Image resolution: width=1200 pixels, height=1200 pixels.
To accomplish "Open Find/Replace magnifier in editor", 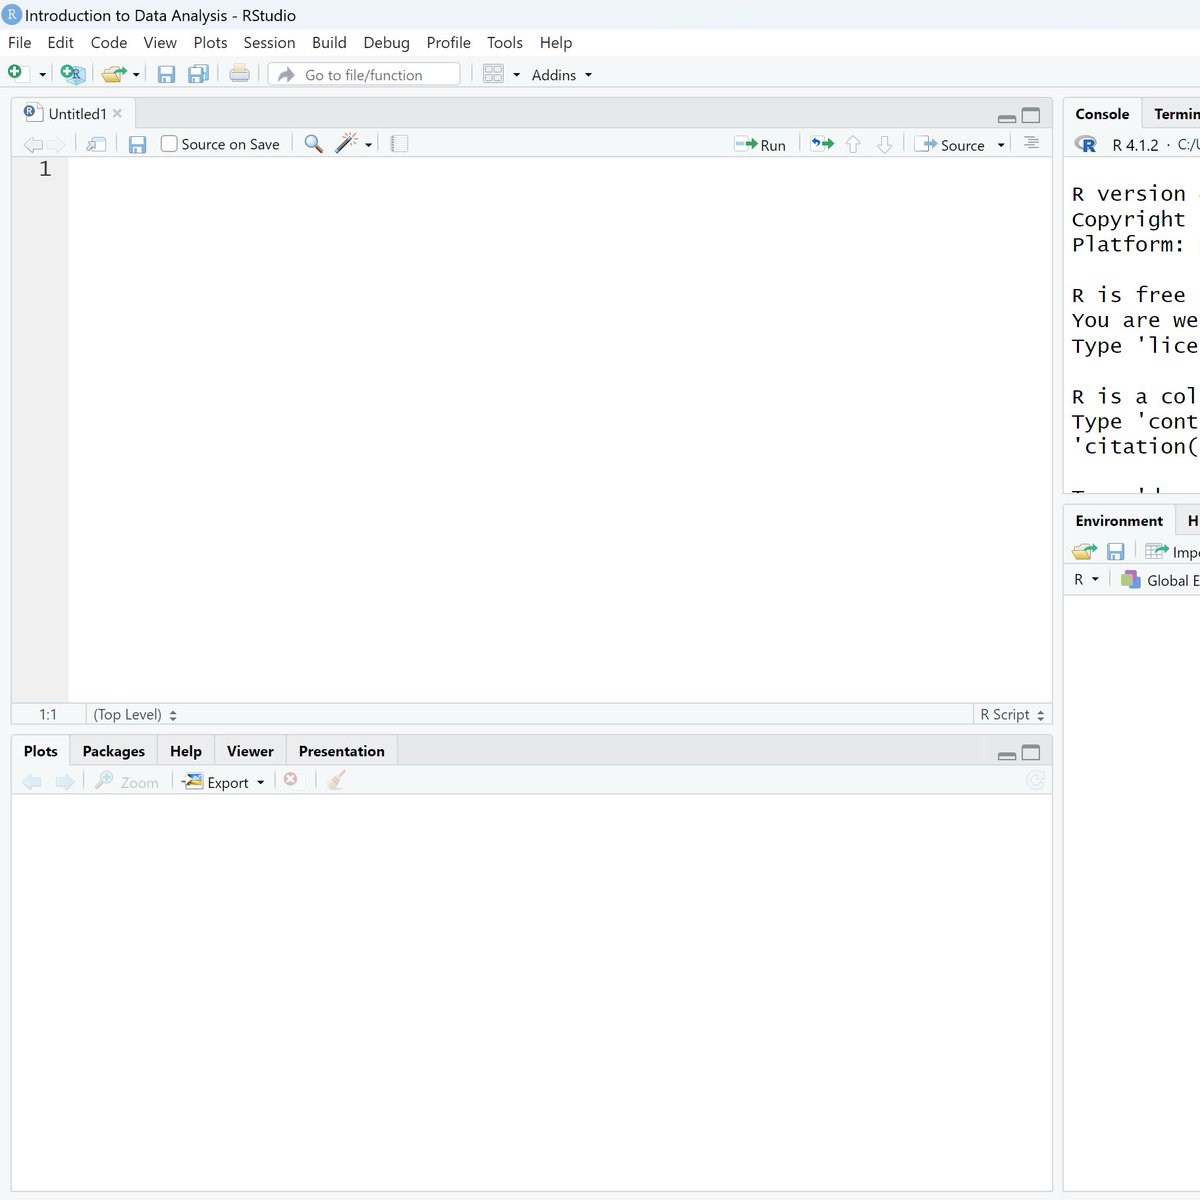I will coord(313,144).
